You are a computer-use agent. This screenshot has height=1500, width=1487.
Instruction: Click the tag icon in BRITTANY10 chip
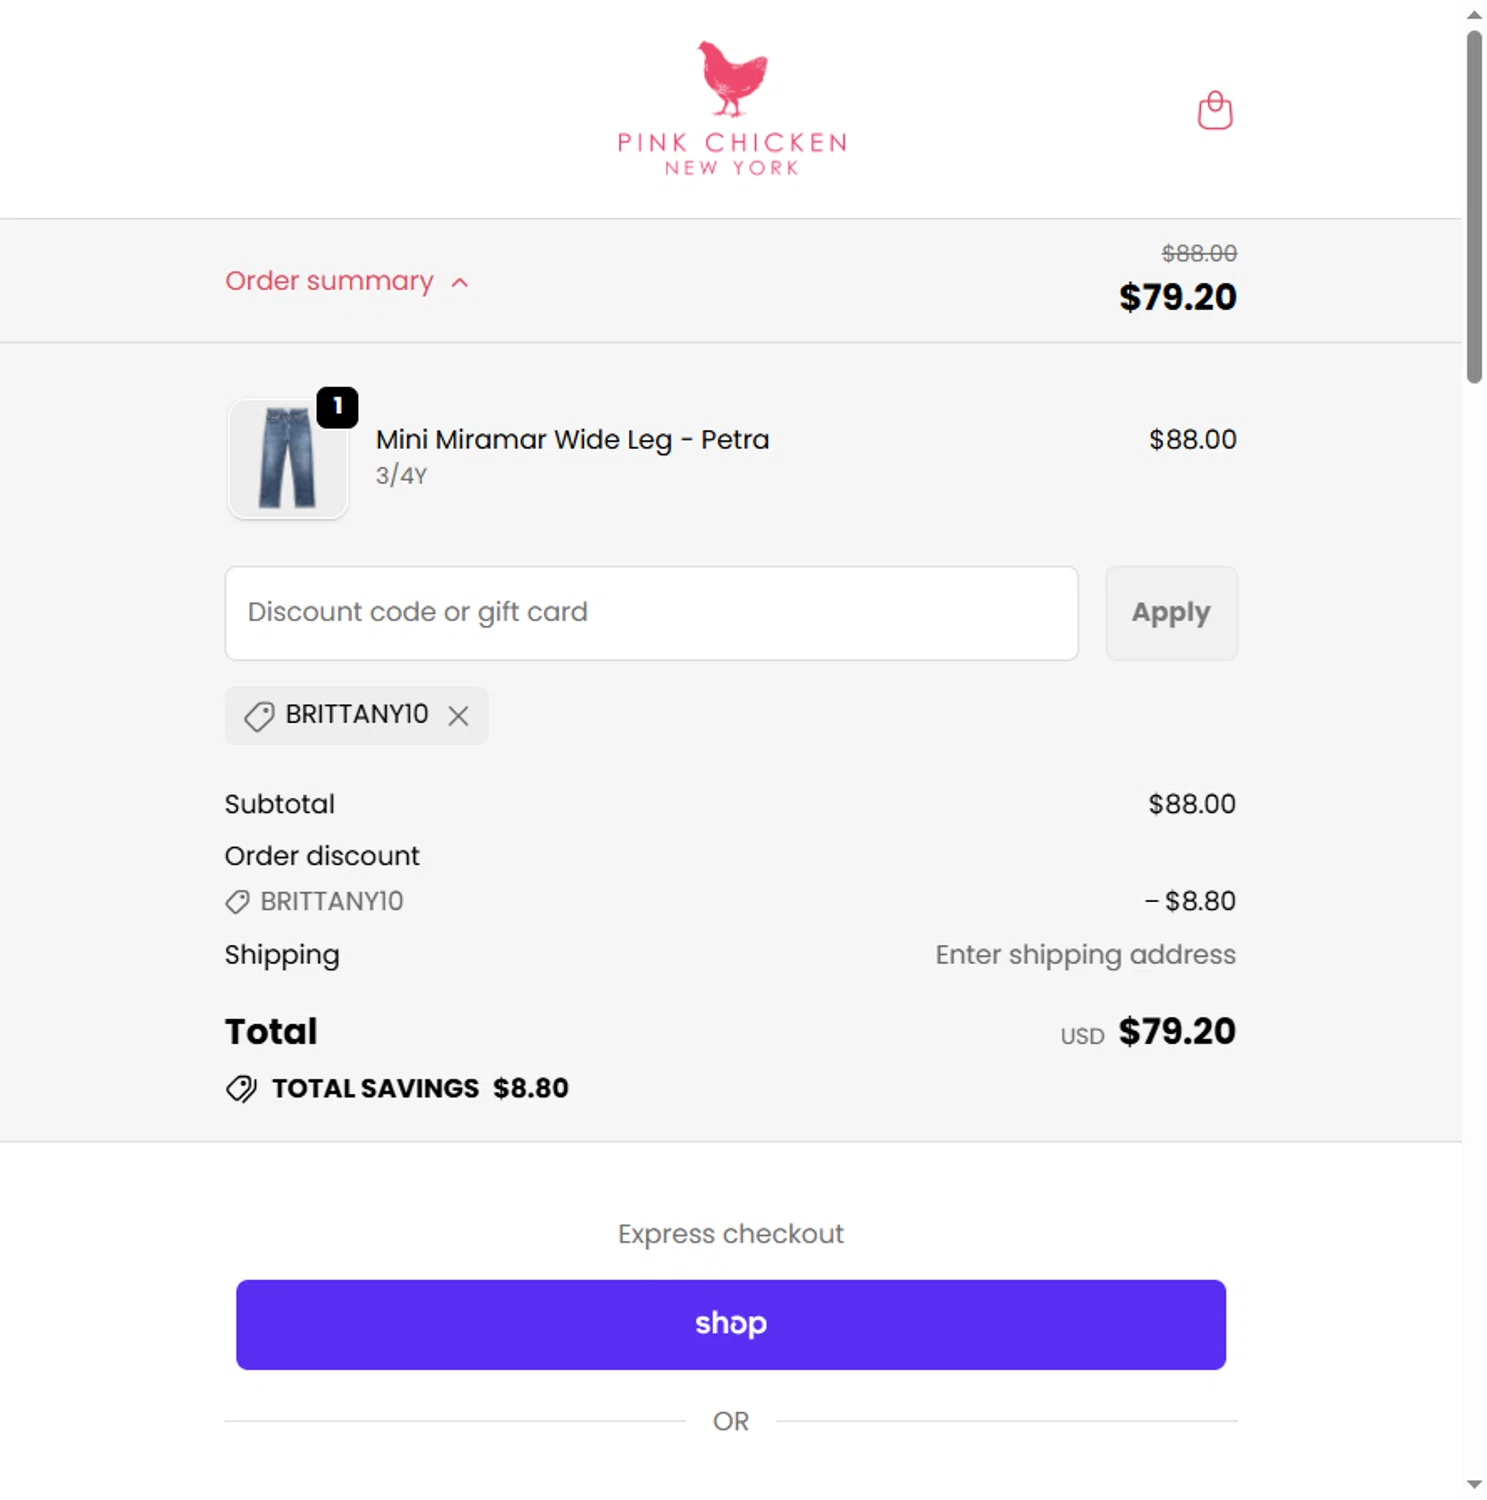[x=259, y=716]
